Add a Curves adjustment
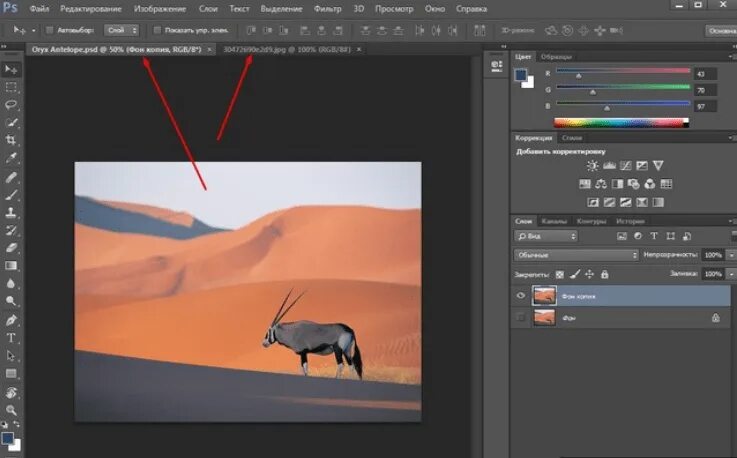This screenshot has height=458, width=737. 626,166
